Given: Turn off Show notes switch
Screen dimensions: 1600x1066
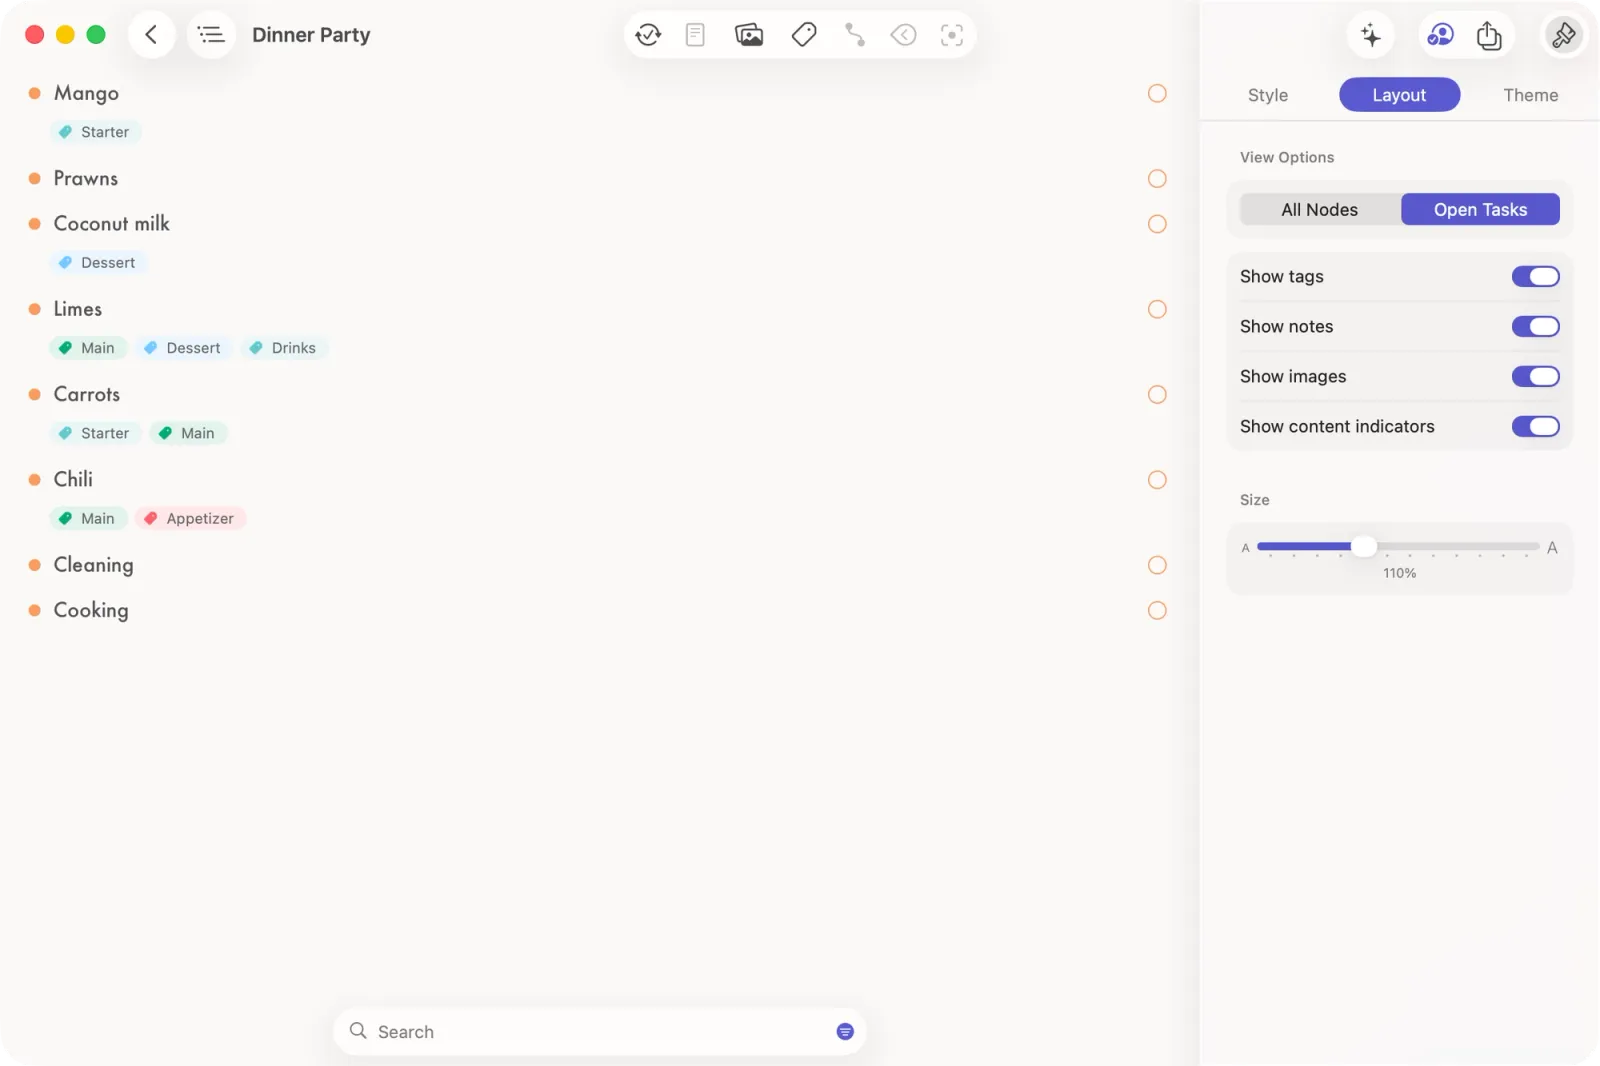Looking at the screenshot, I should click(1535, 326).
